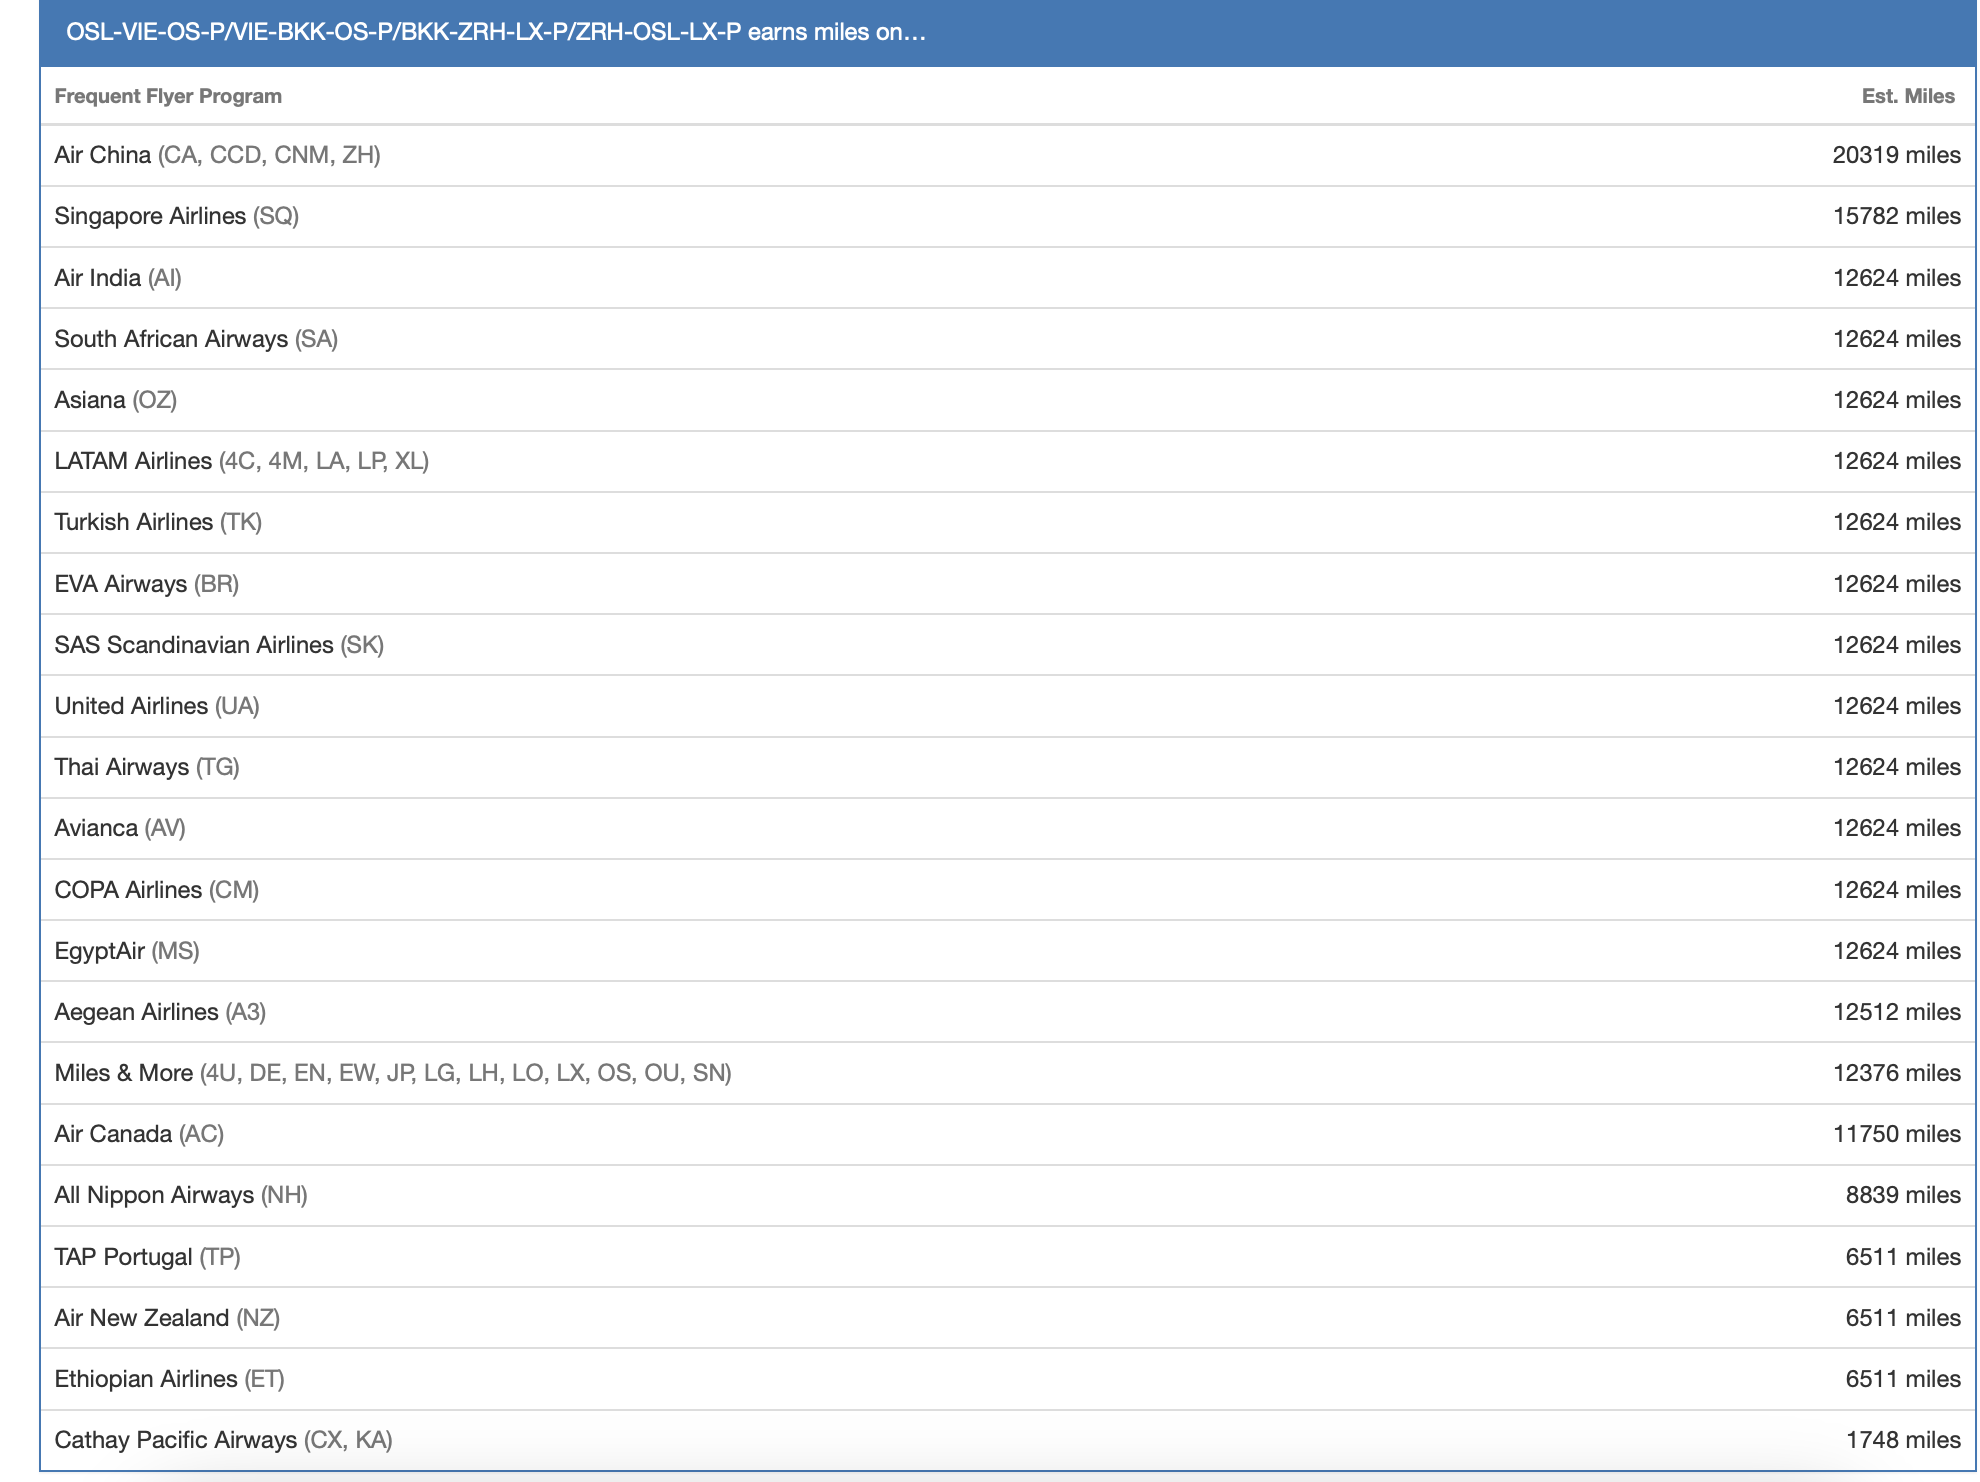This screenshot has height=1482, width=1980.
Task: Click the 1748 miles value
Action: click(1903, 1440)
